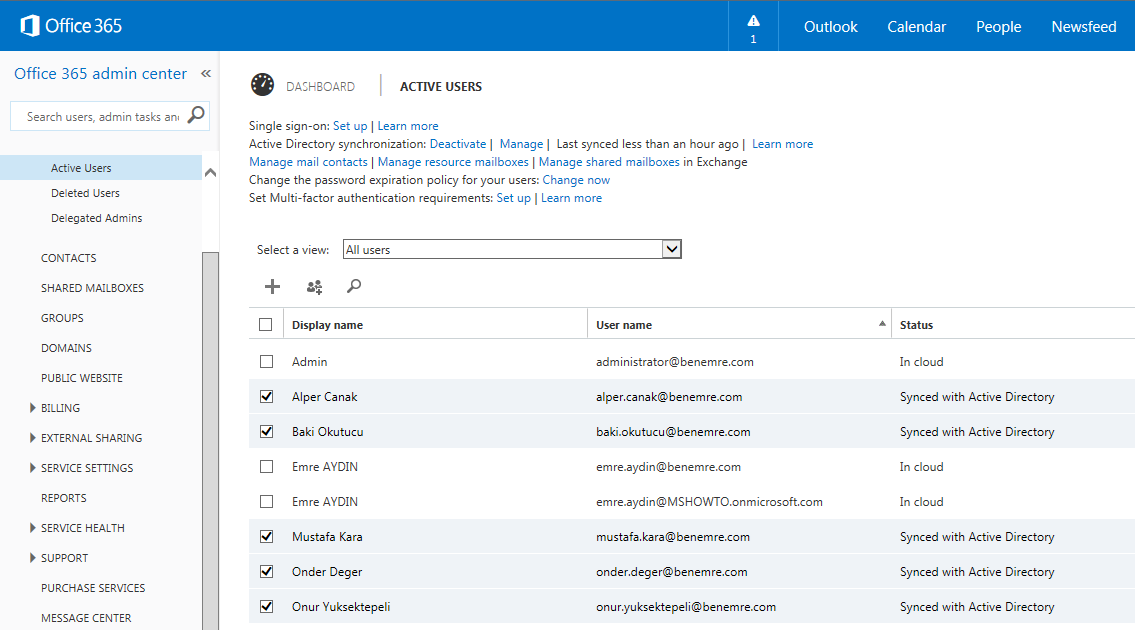Click the User name sort arrow
This screenshot has height=630, width=1135.
pyautogui.click(x=882, y=324)
